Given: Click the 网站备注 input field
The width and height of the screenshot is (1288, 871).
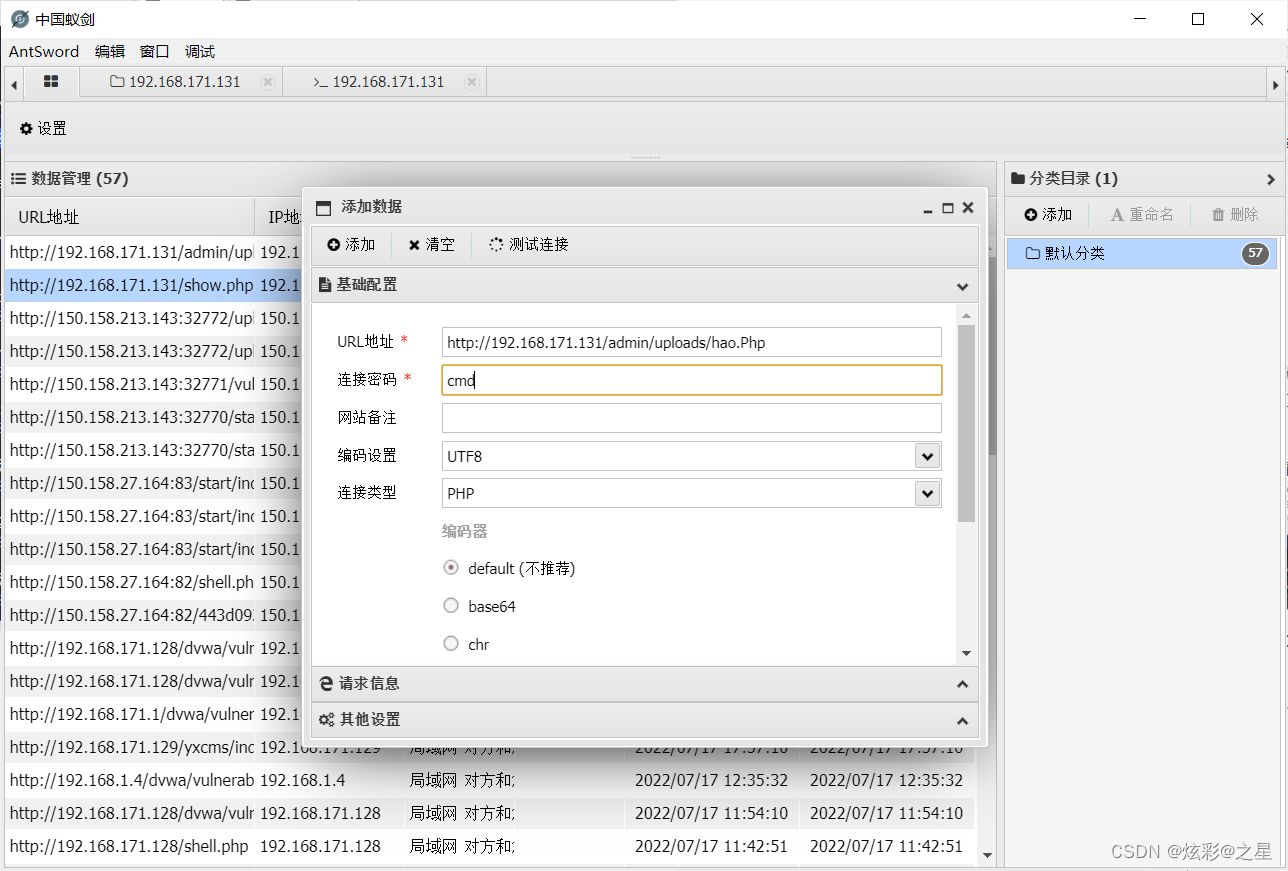Looking at the screenshot, I should pos(691,418).
